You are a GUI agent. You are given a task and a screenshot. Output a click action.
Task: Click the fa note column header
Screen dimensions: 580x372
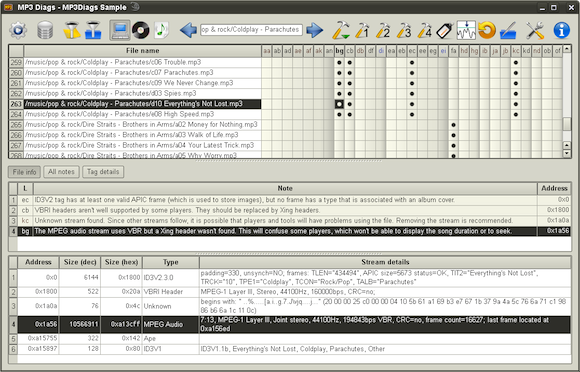coord(453,51)
